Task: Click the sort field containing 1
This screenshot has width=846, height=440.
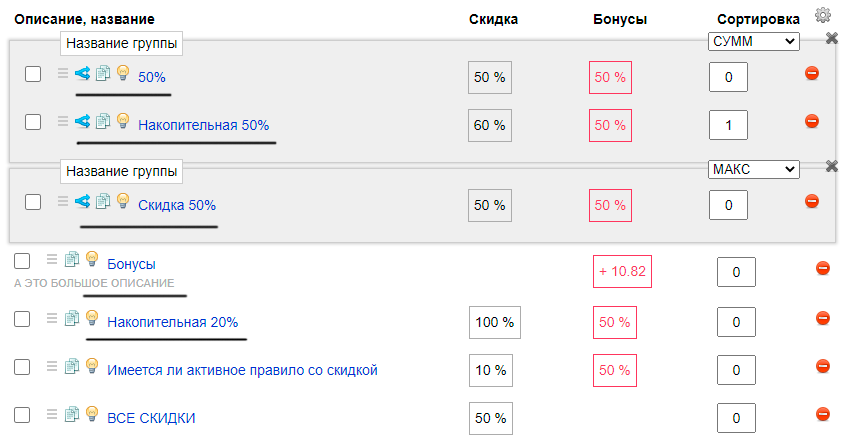Action: click(x=728, y=125)
